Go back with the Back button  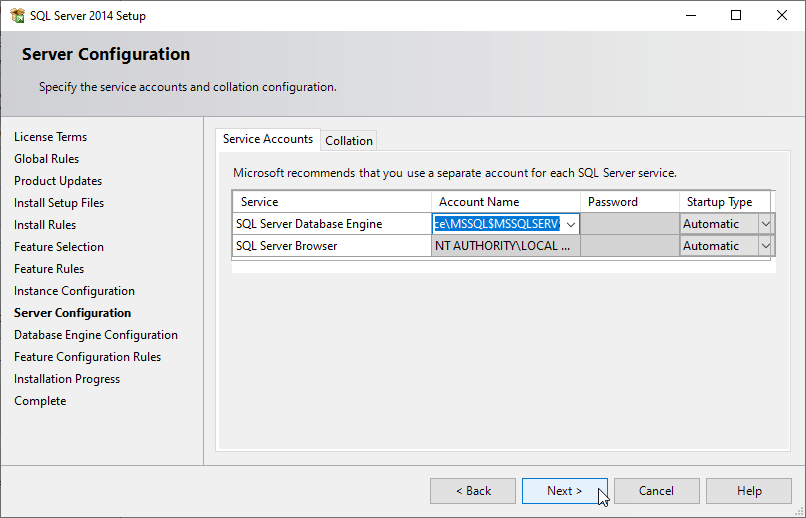(472, 491)
